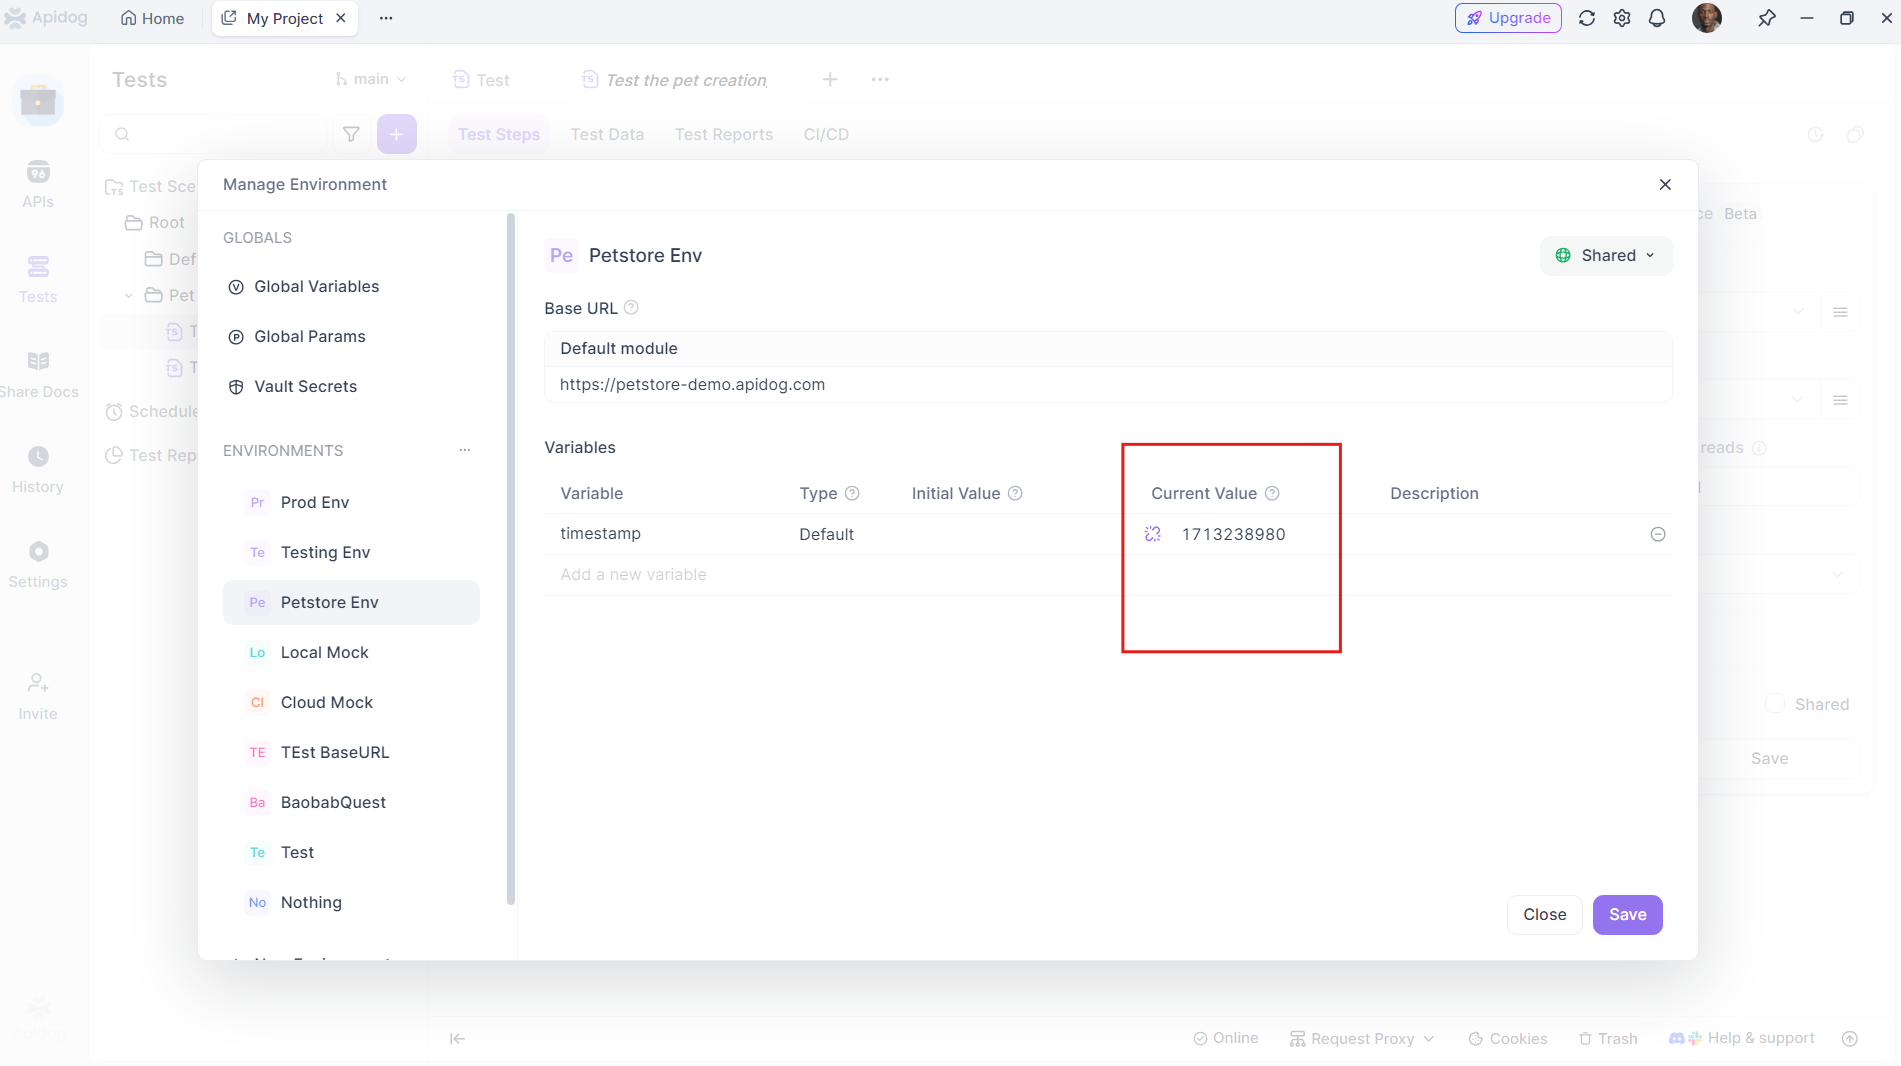
Task: Select the Petstore Env environment
Action: point(351,602)
